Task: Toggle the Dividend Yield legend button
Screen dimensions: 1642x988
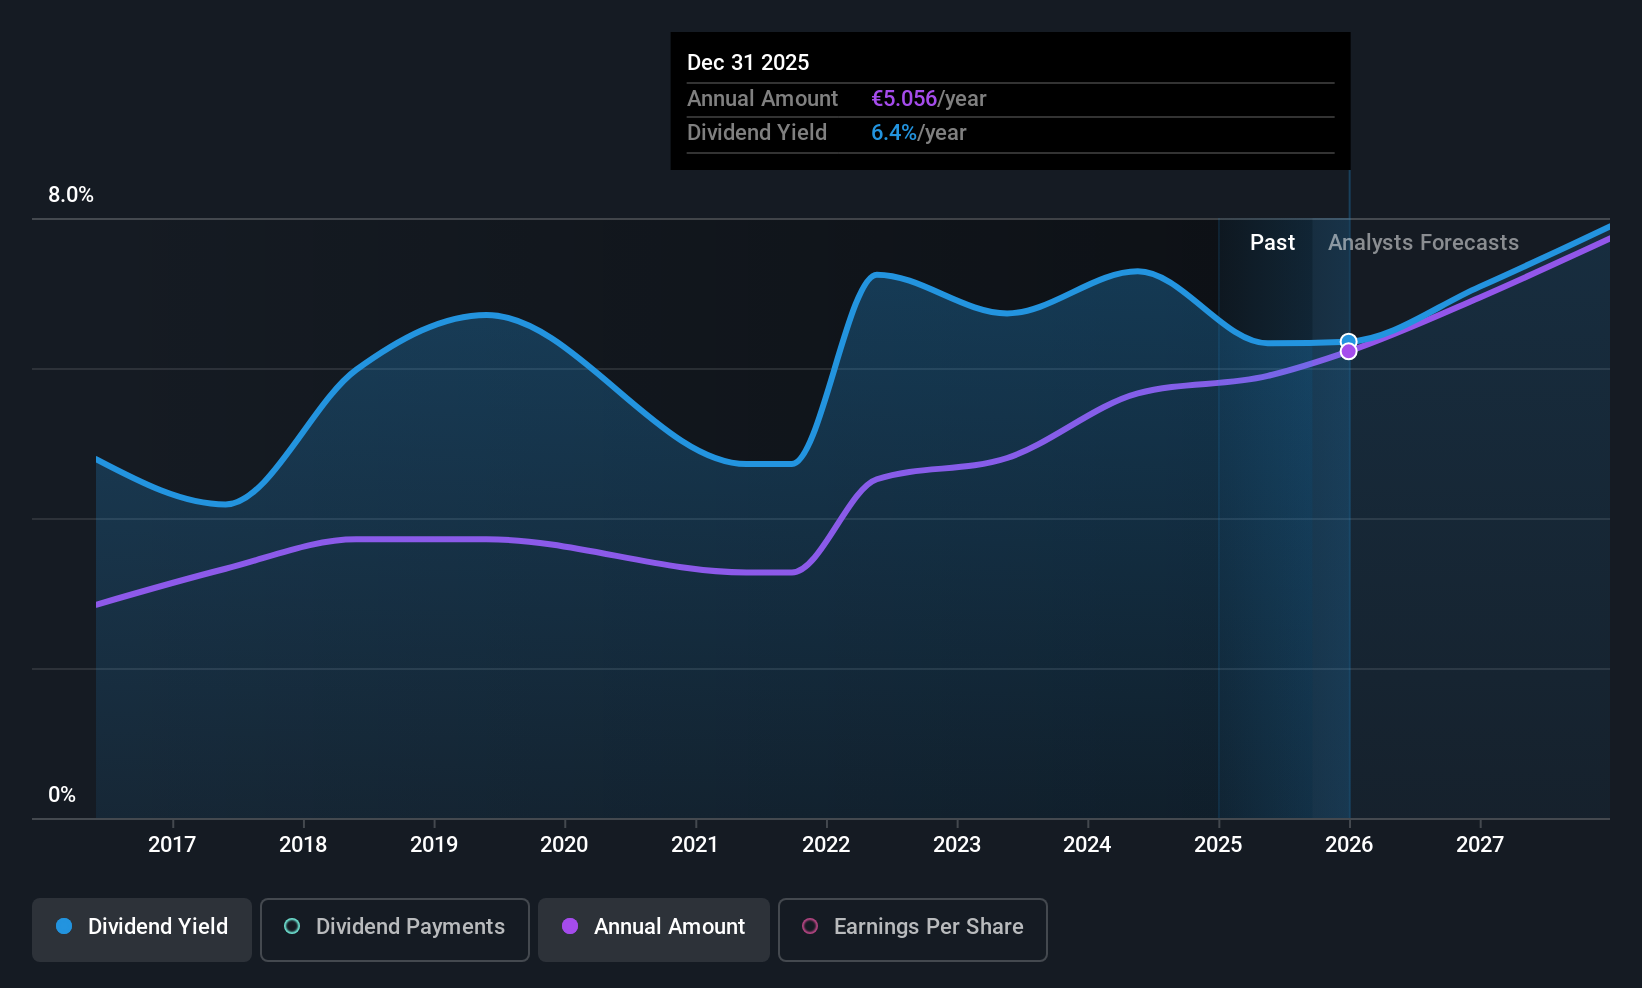Action: pos(142,930)
